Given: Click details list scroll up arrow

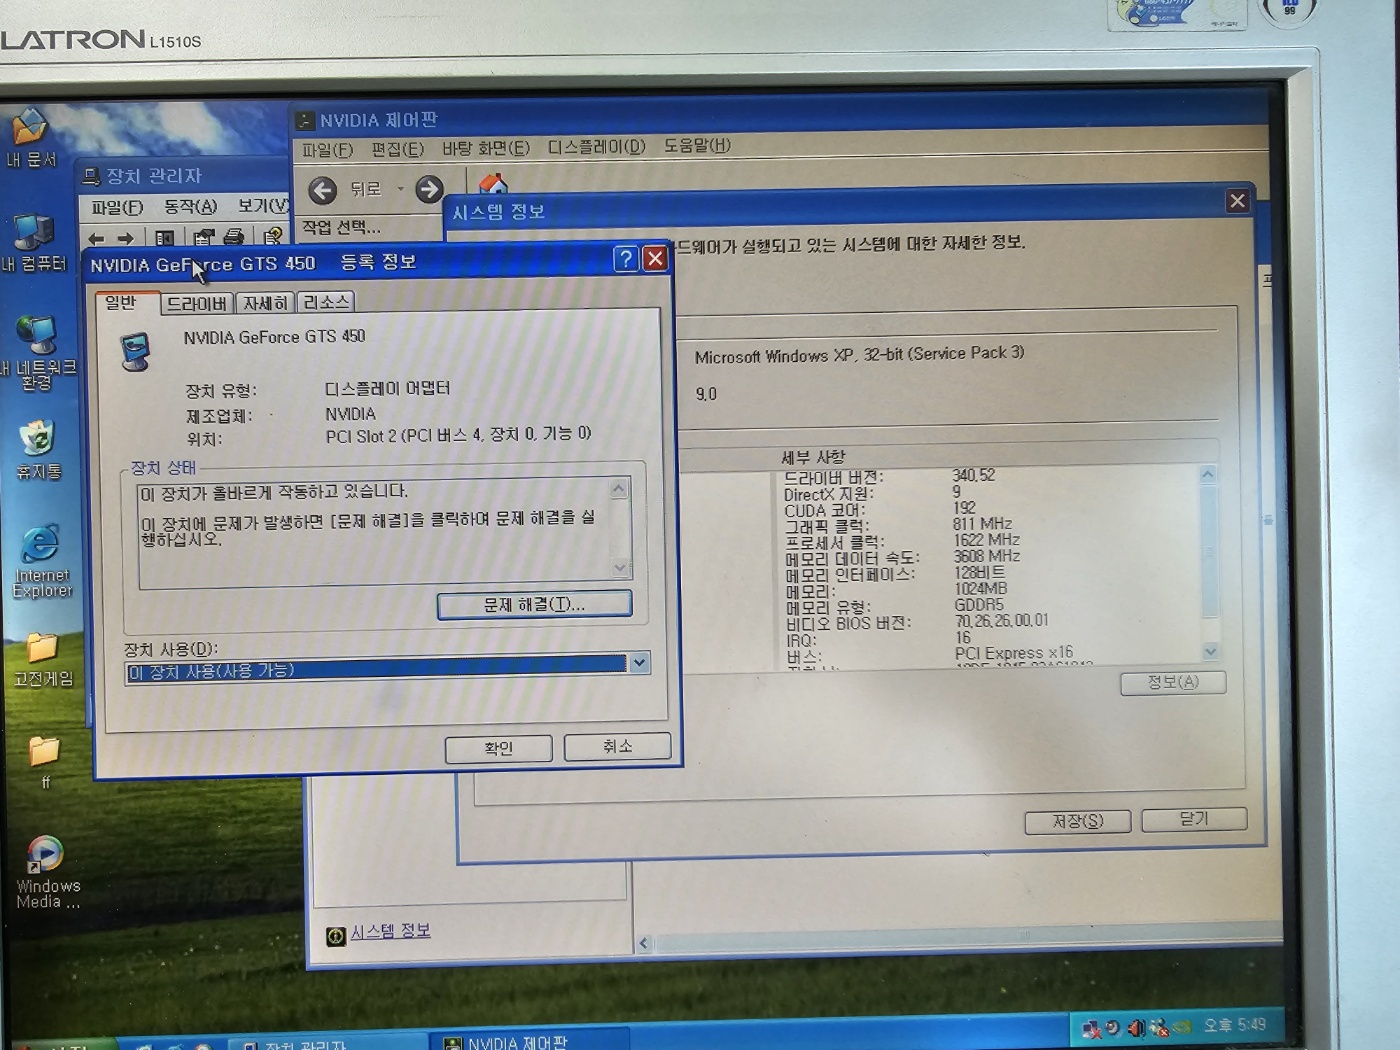Looking at the screenshot, I should click(1208, 474).
